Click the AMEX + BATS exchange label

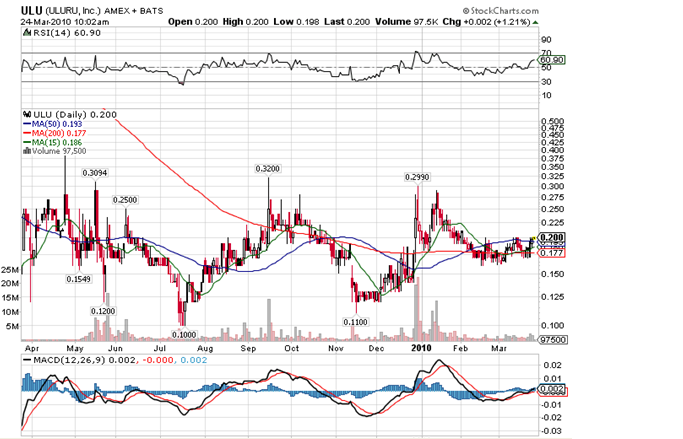point(133,11)
